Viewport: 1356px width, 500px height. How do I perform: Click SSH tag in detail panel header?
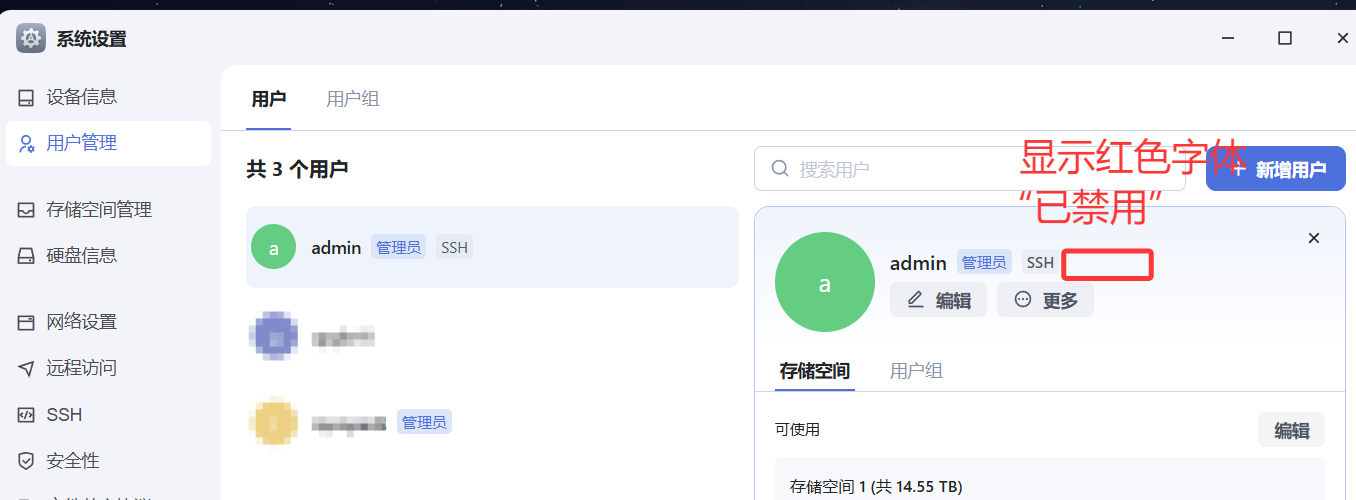tap(1040, 262)
